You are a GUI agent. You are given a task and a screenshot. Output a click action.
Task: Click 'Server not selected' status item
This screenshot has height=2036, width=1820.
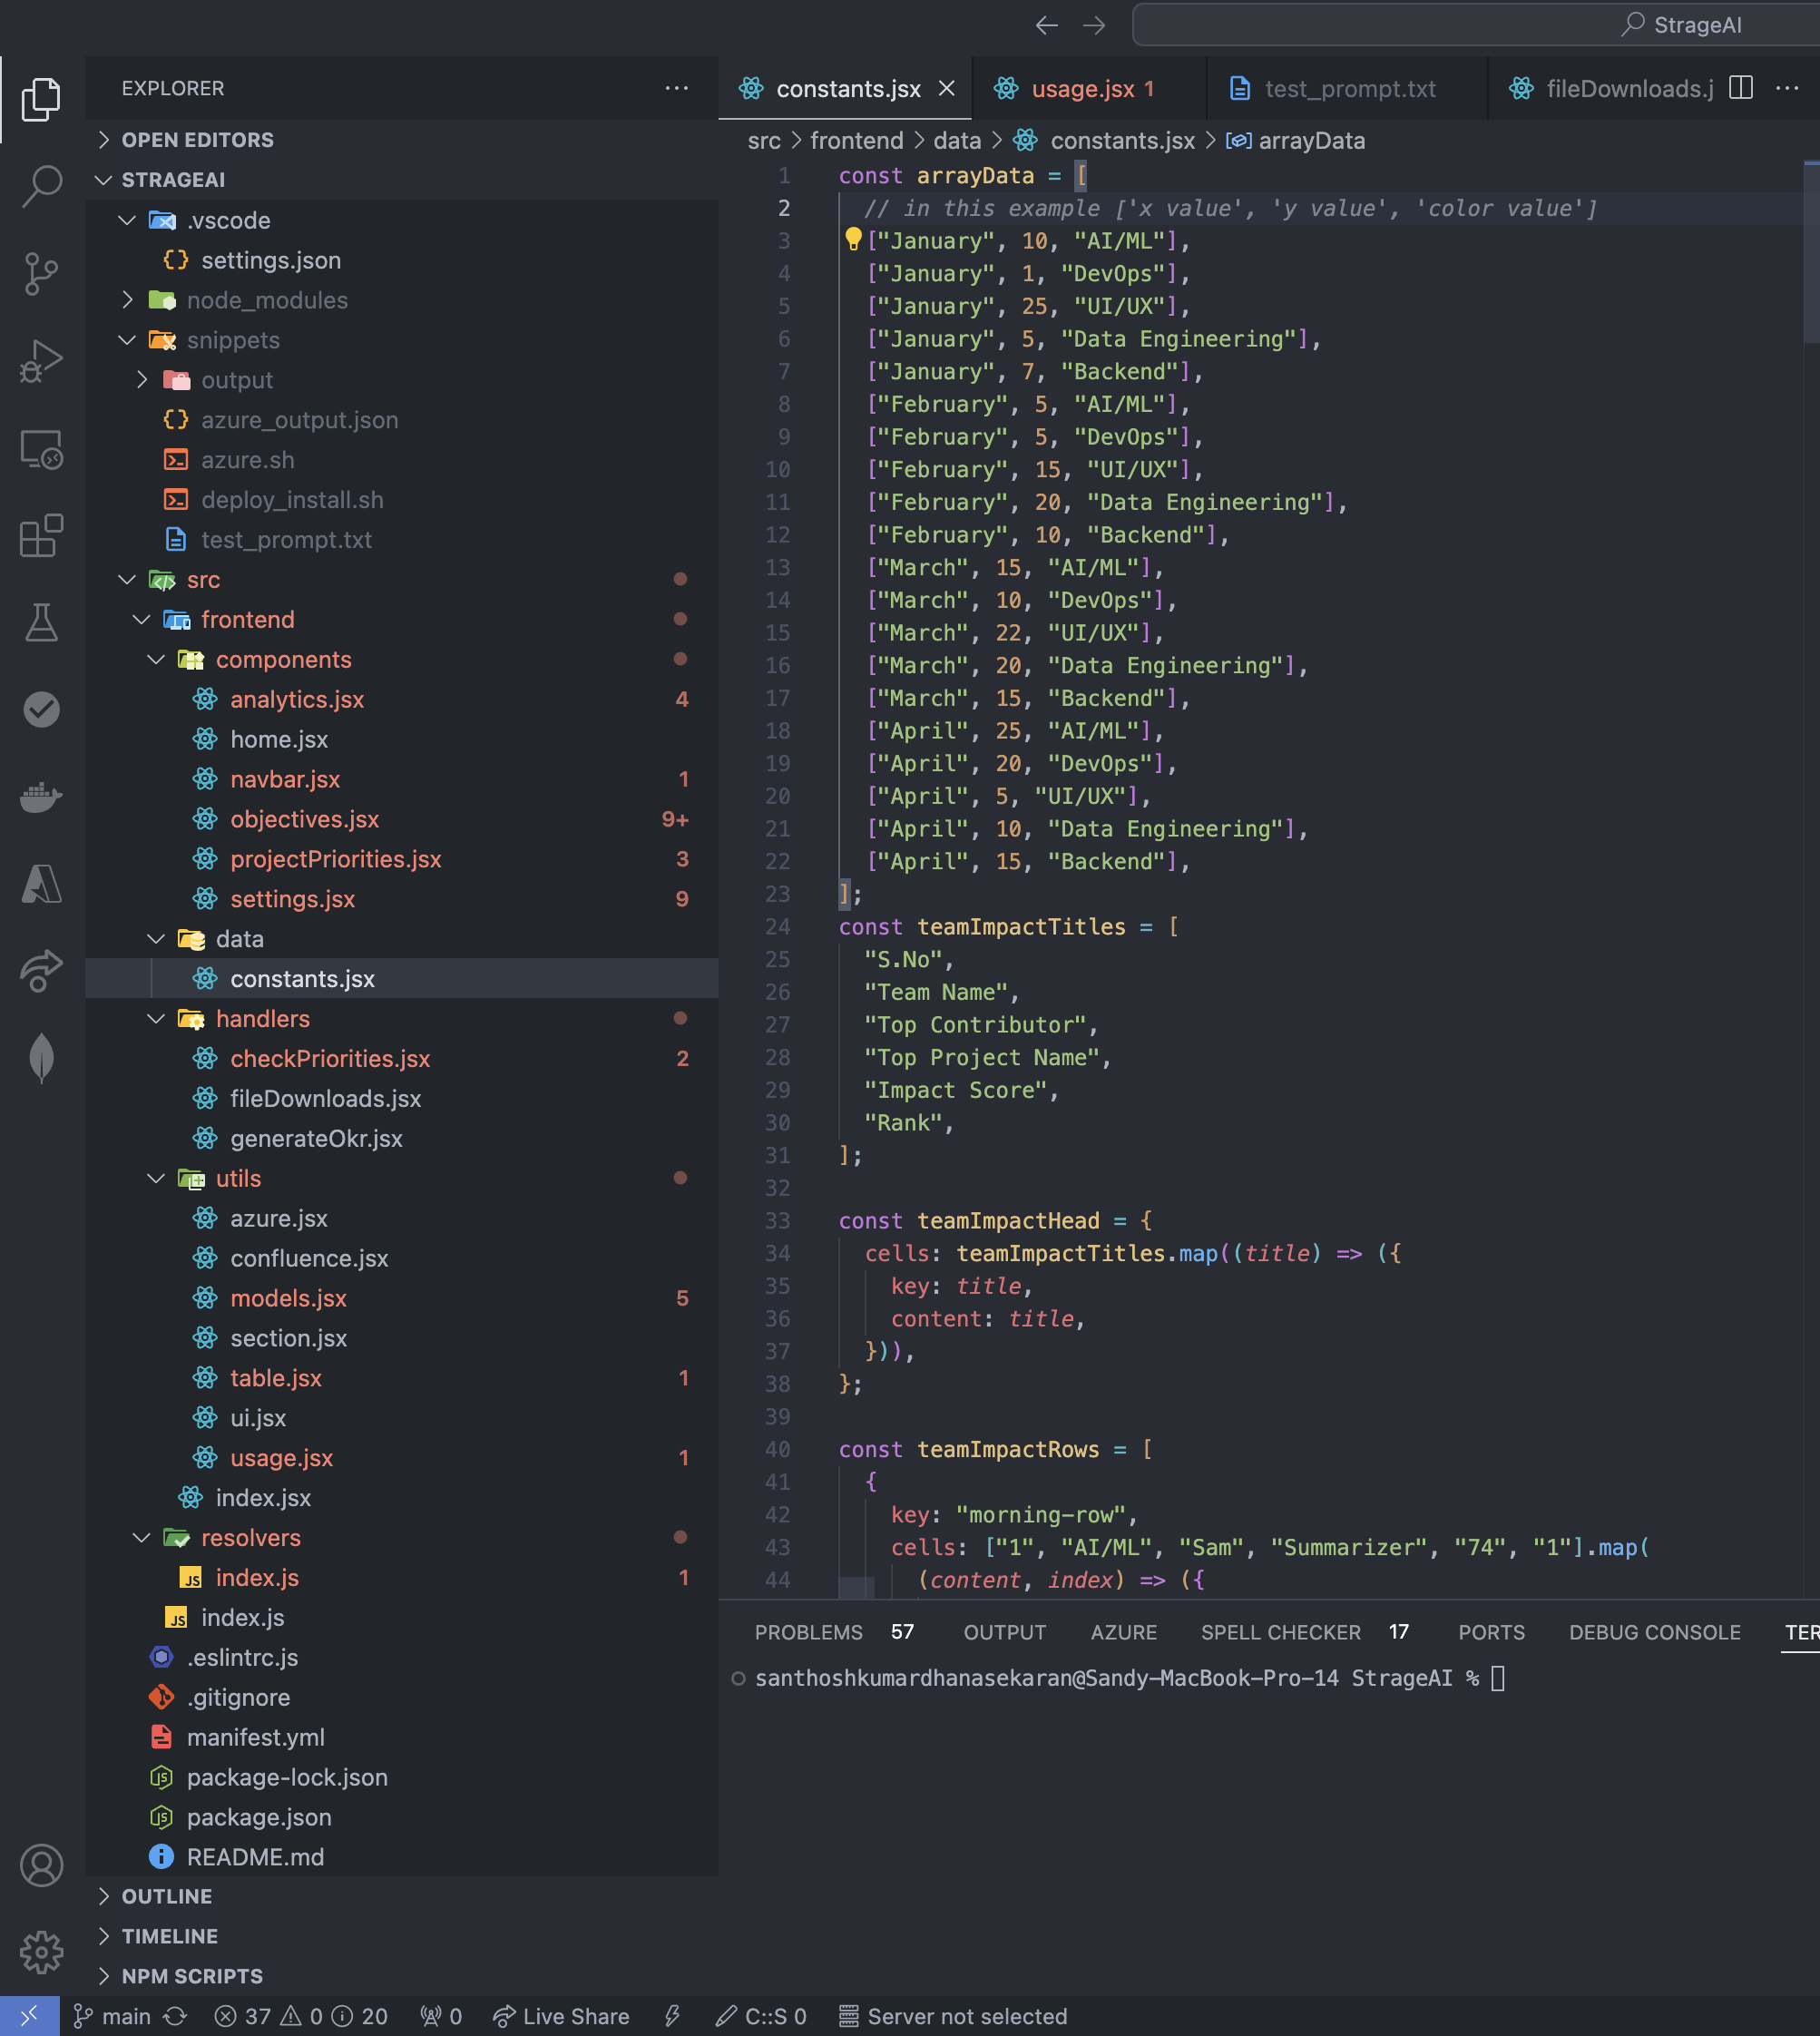952,2016
